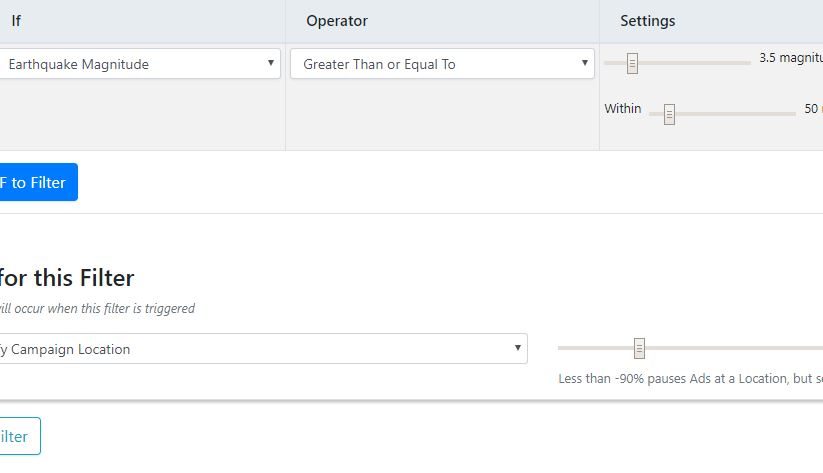823x473 pixels.
Task: Open the Earthquake Magnitude condition dropdown
Action: [140, 64]
